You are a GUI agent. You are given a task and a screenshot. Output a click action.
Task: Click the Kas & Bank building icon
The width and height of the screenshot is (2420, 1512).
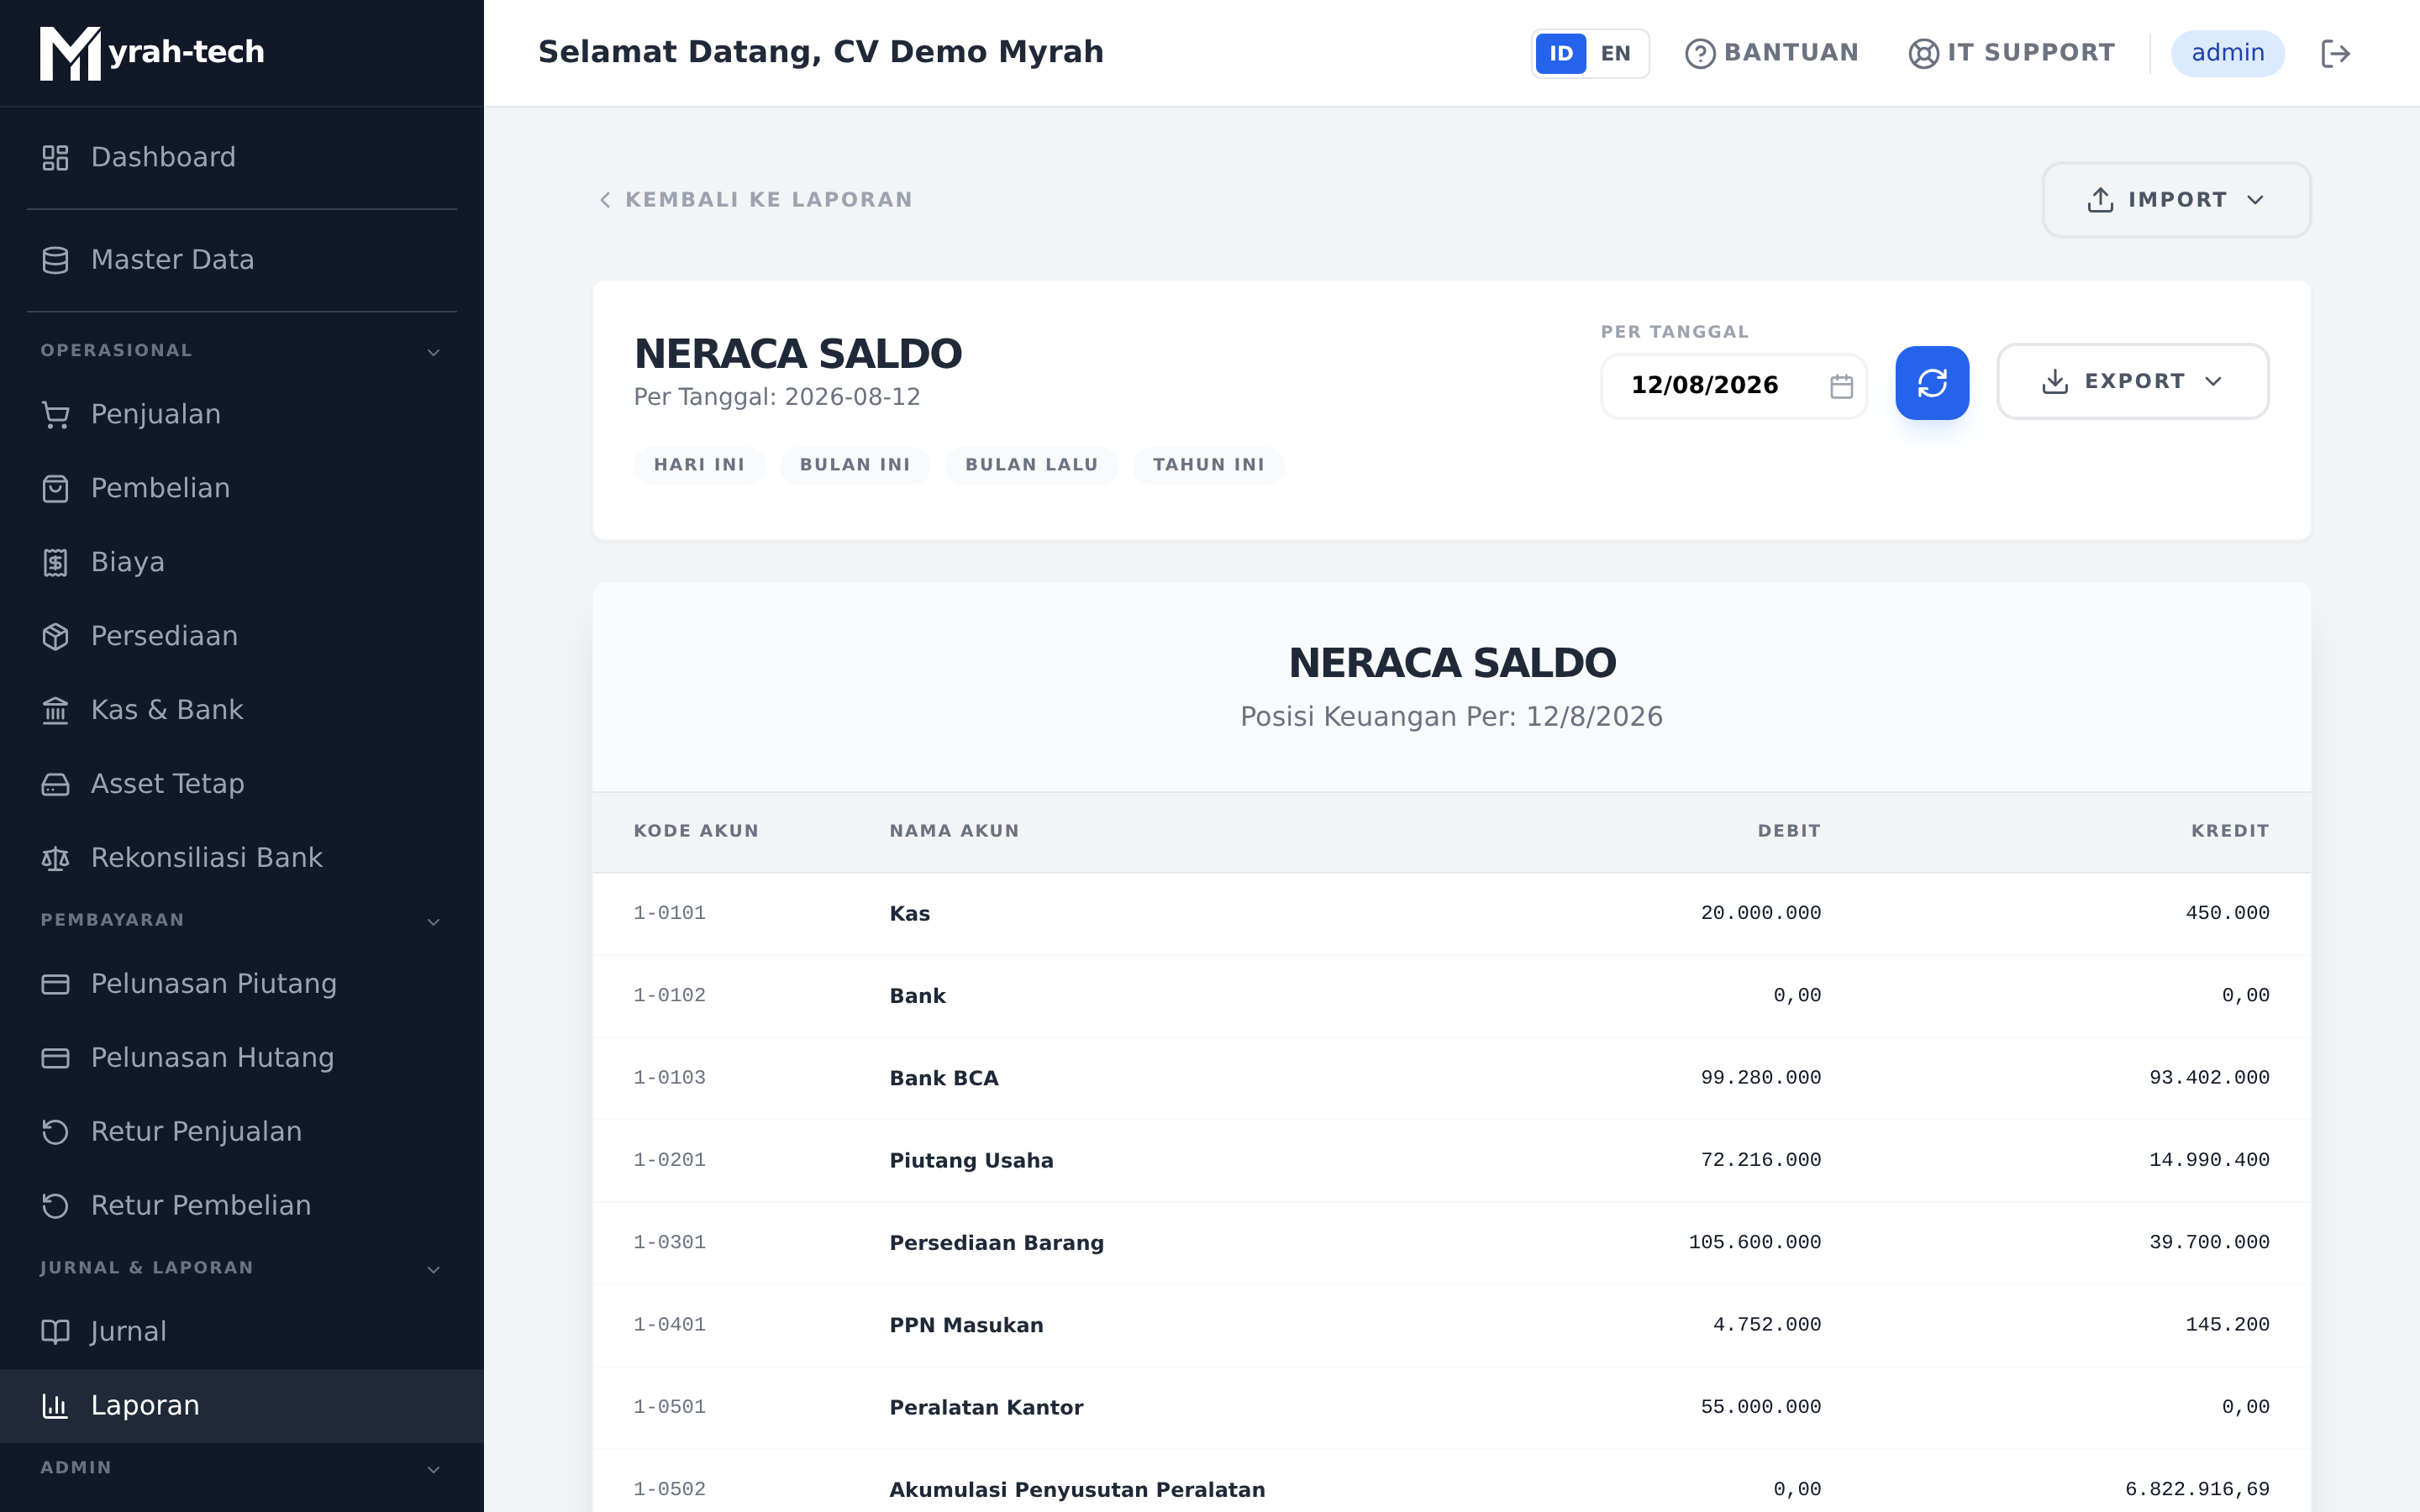pos(55,711)
